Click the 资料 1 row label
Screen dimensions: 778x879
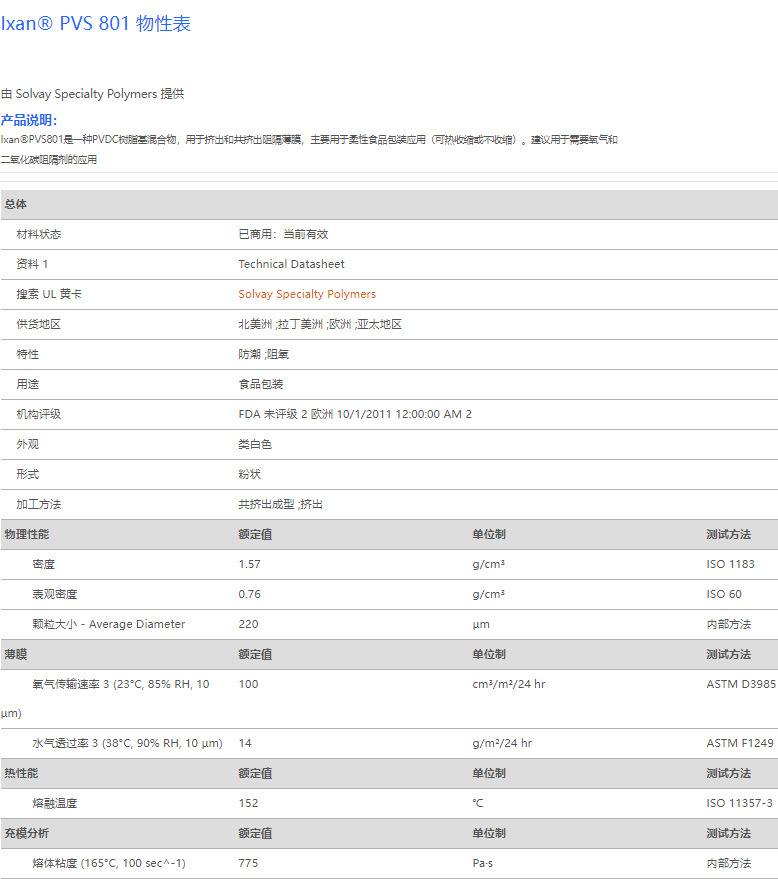32,264
